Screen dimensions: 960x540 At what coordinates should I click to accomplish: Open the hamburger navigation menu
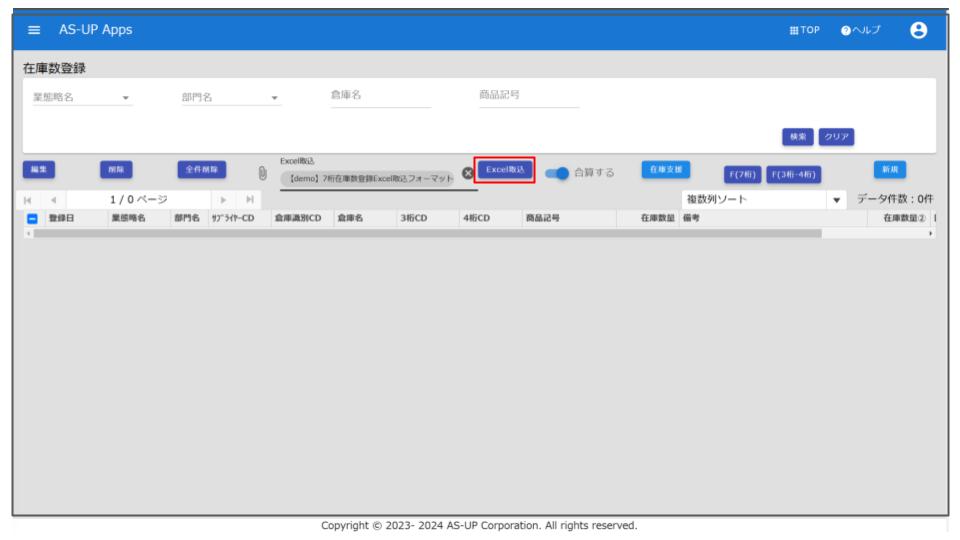click(32, 30)
